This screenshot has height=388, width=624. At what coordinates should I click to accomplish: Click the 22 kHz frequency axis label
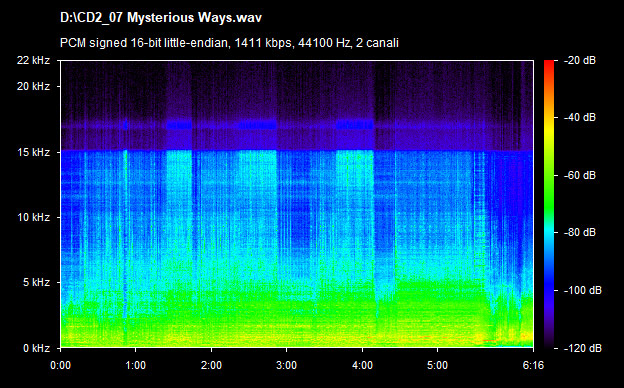pyautogui.click(x=33, y=60)
